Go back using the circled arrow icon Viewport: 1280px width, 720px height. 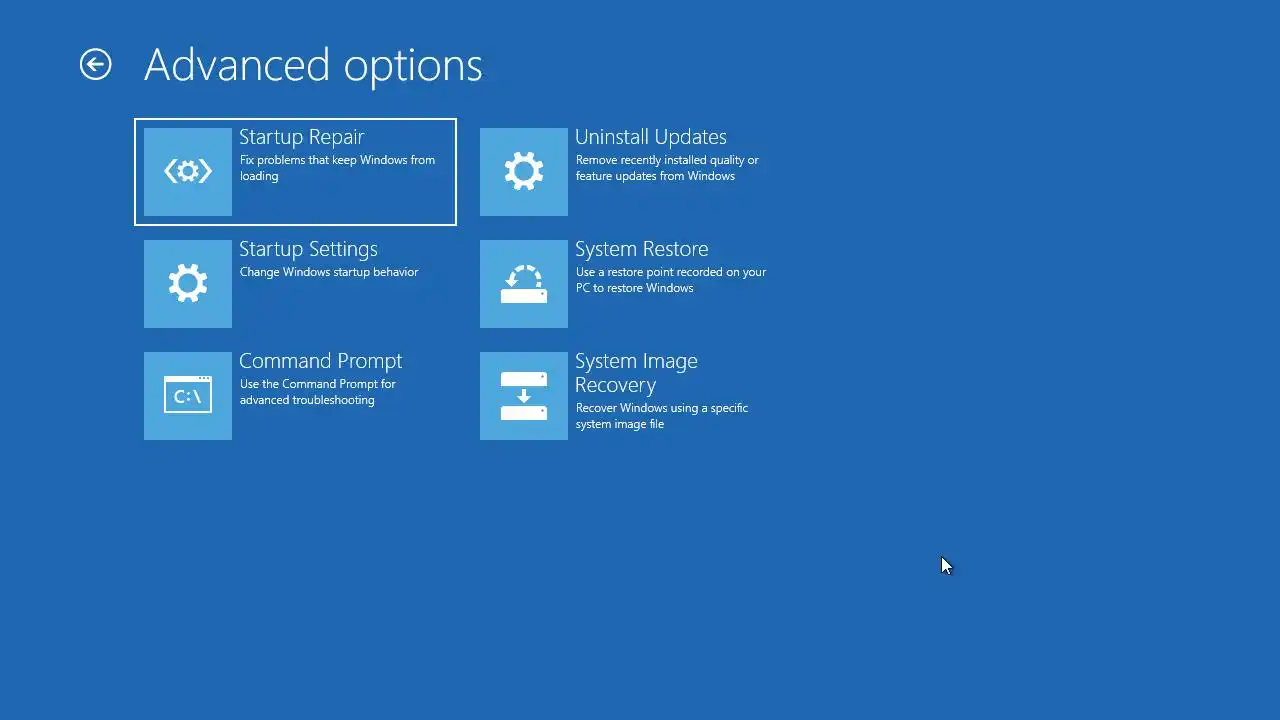click(96, 65)
